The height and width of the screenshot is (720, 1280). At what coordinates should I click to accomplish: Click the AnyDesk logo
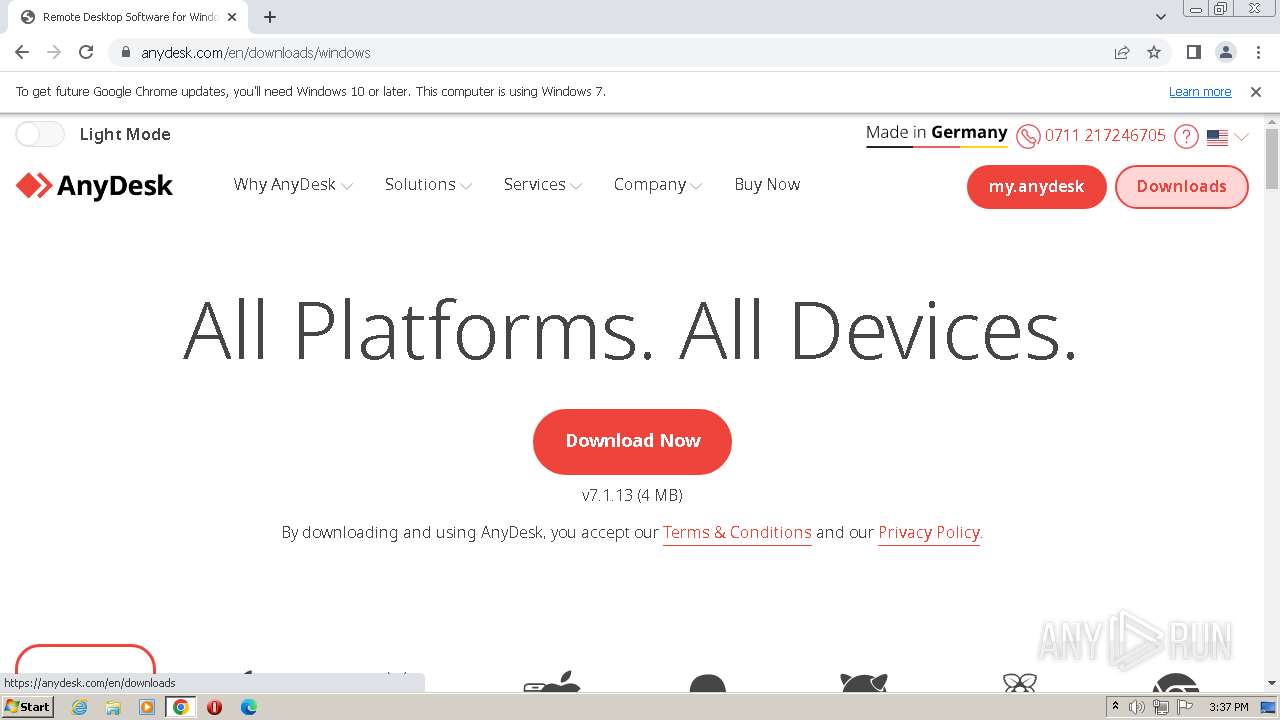coord(95,186)
